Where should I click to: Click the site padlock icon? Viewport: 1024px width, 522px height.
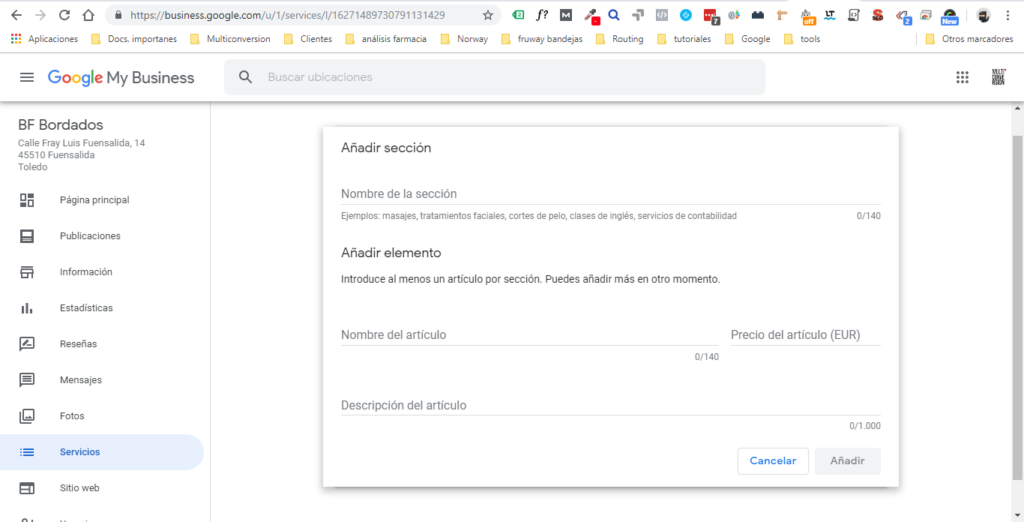(118, 15)
